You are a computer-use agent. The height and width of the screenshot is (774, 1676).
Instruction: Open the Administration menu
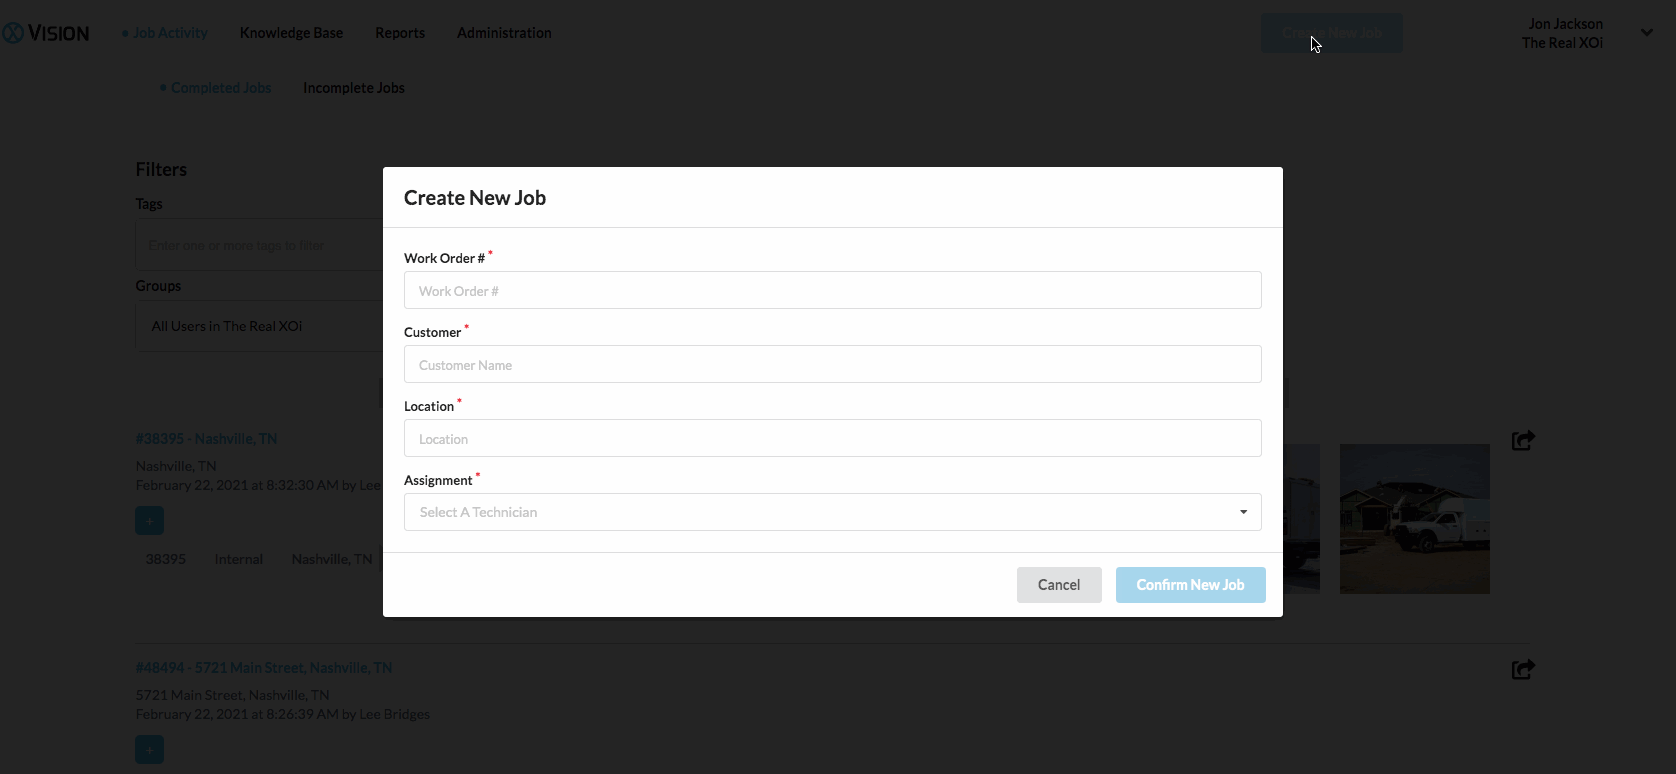click(504, 33)
